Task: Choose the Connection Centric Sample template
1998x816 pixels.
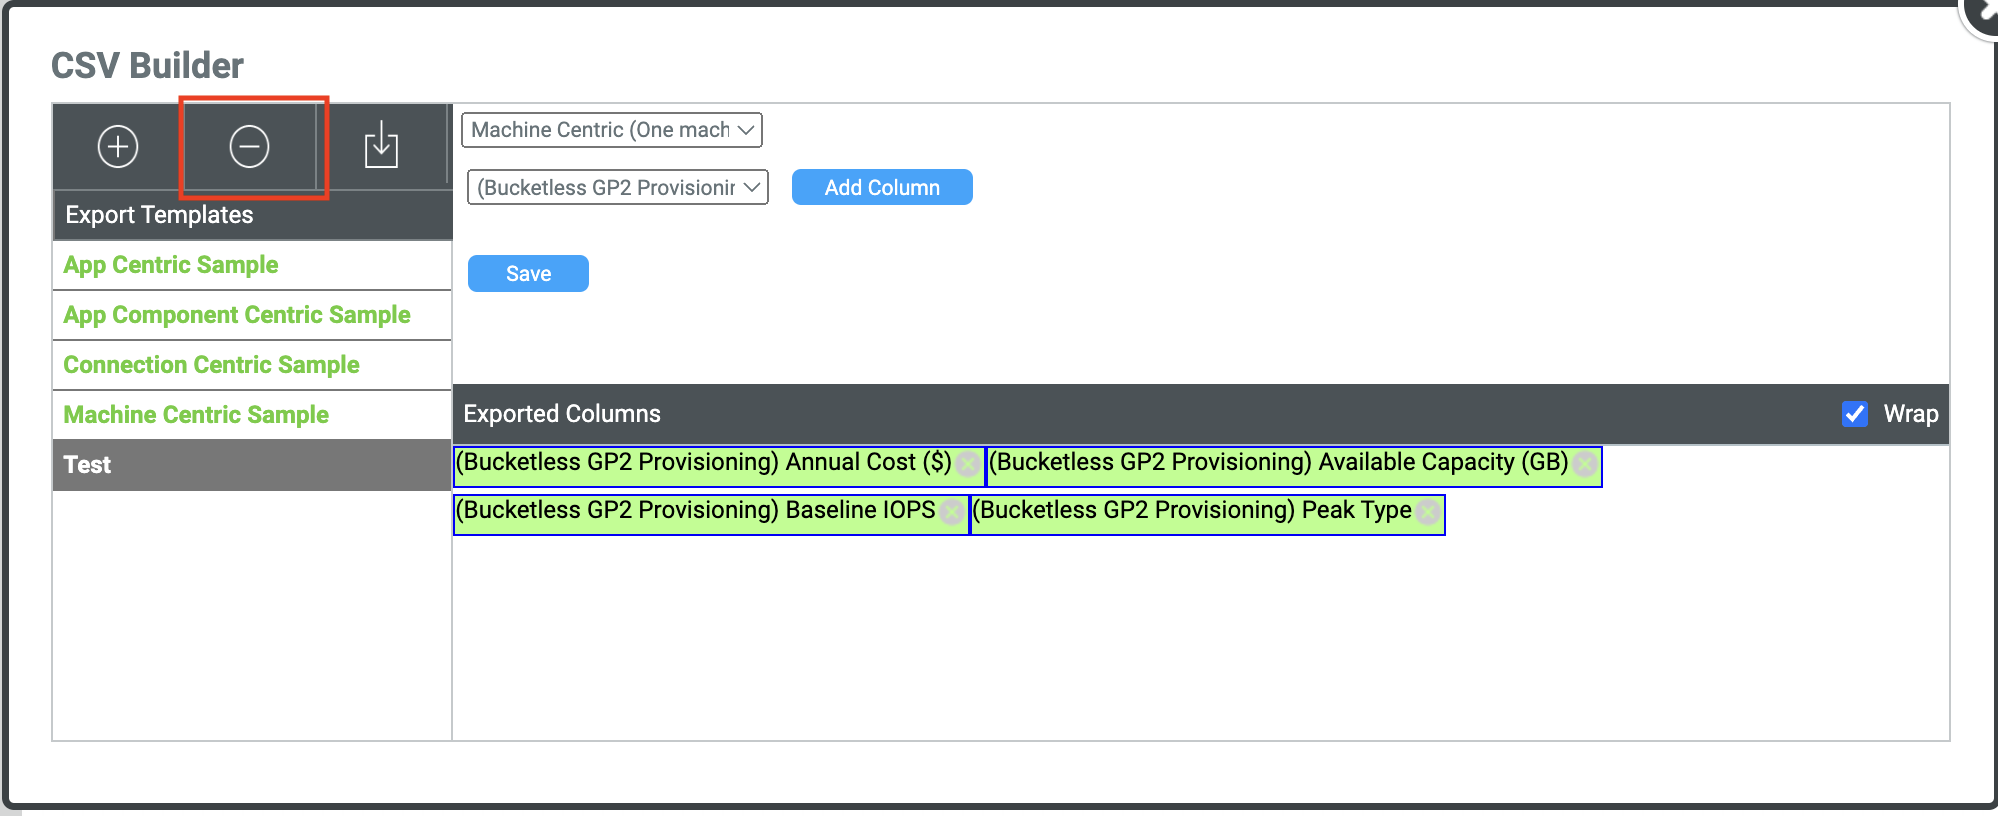Action: 211,365
